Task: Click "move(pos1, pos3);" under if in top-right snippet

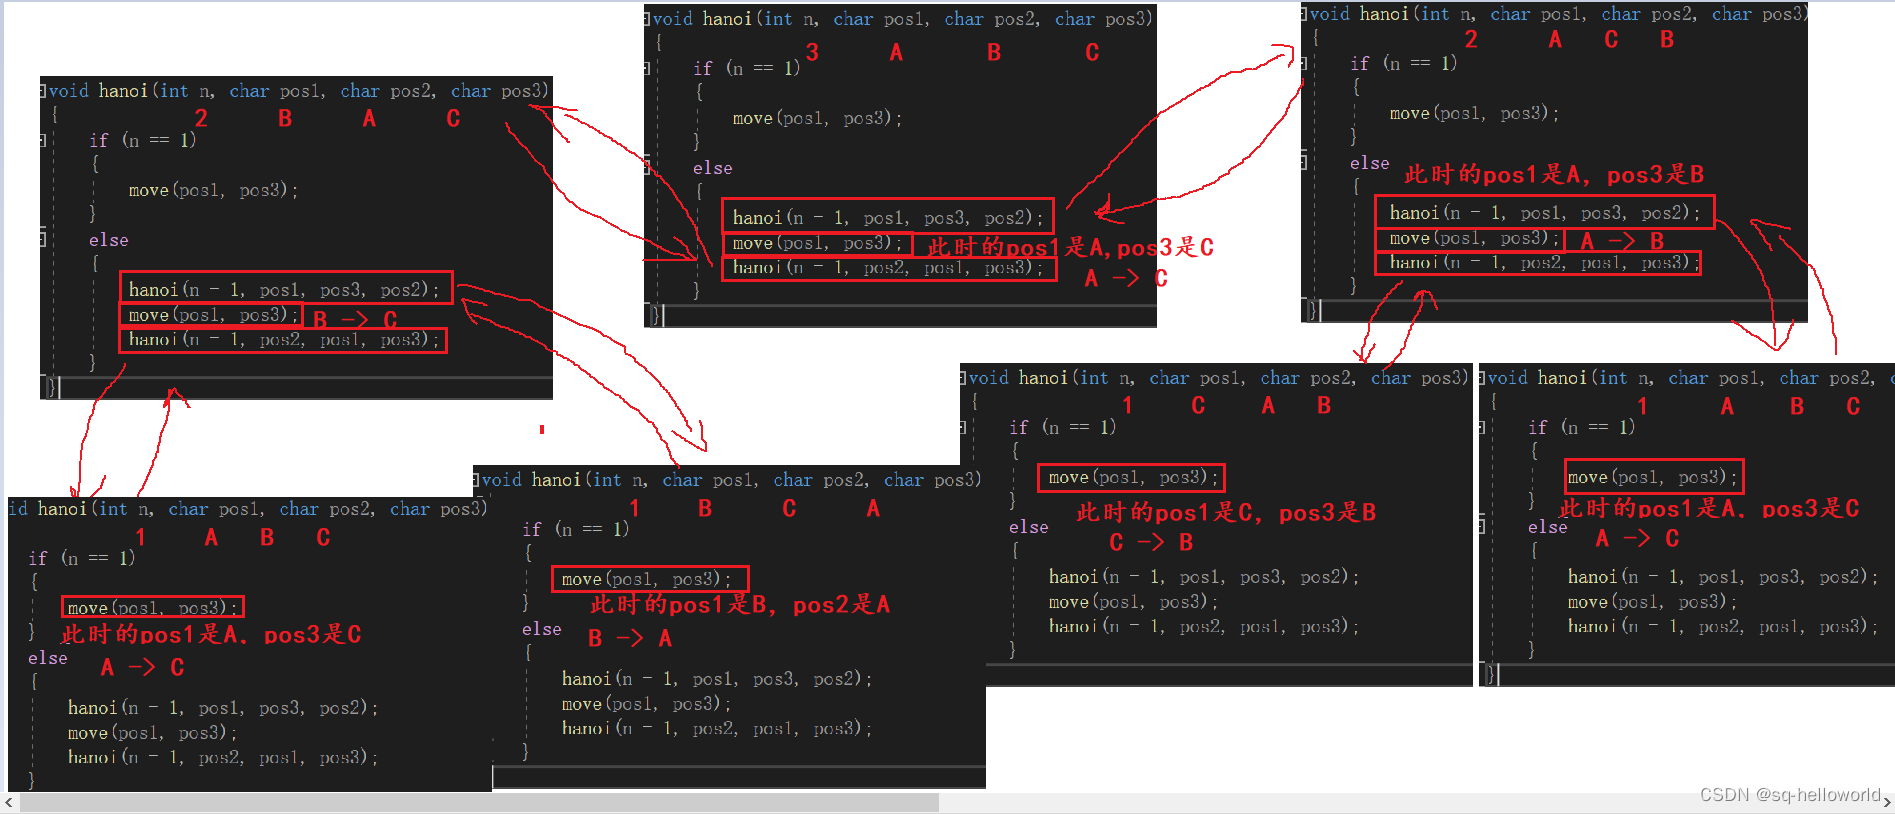Action: [1474, 113]
